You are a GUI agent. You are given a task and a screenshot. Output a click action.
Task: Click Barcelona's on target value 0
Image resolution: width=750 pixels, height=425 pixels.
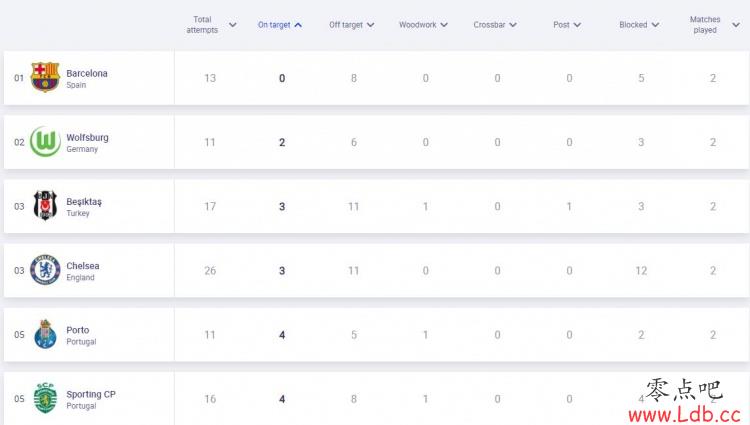point(282,78)
